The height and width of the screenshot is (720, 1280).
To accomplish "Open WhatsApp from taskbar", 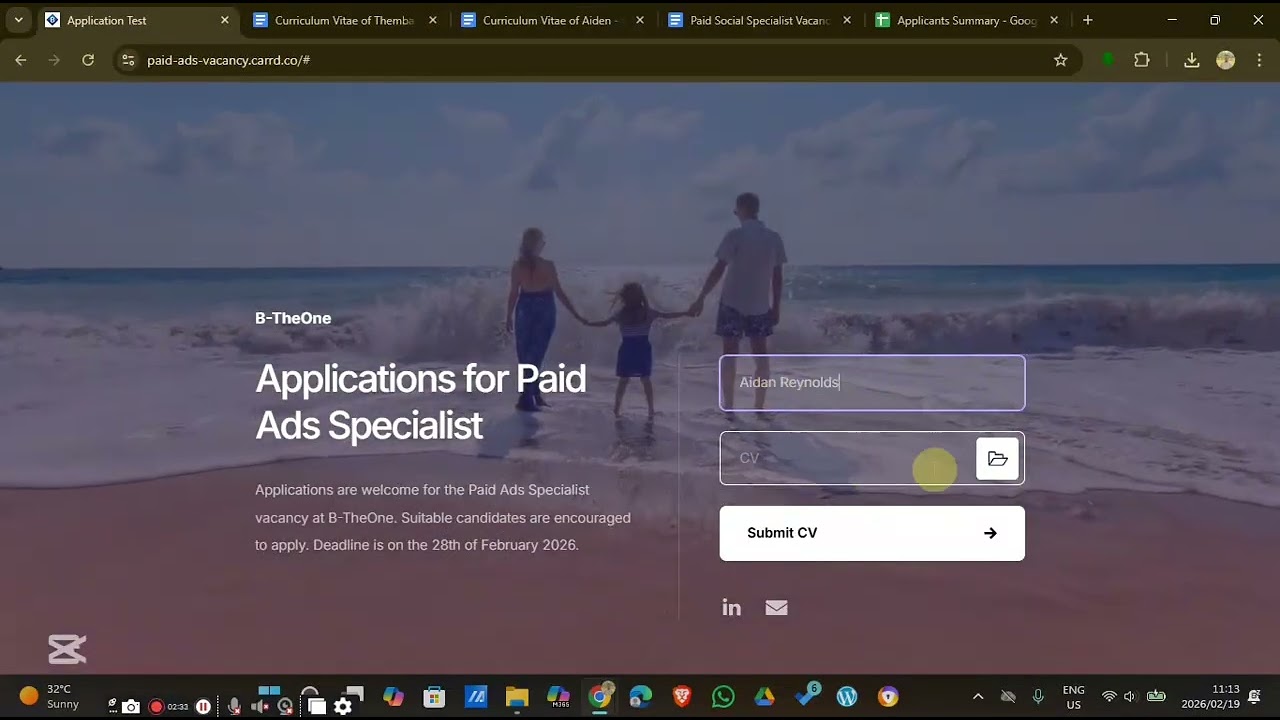I will [x=723, y=697].
